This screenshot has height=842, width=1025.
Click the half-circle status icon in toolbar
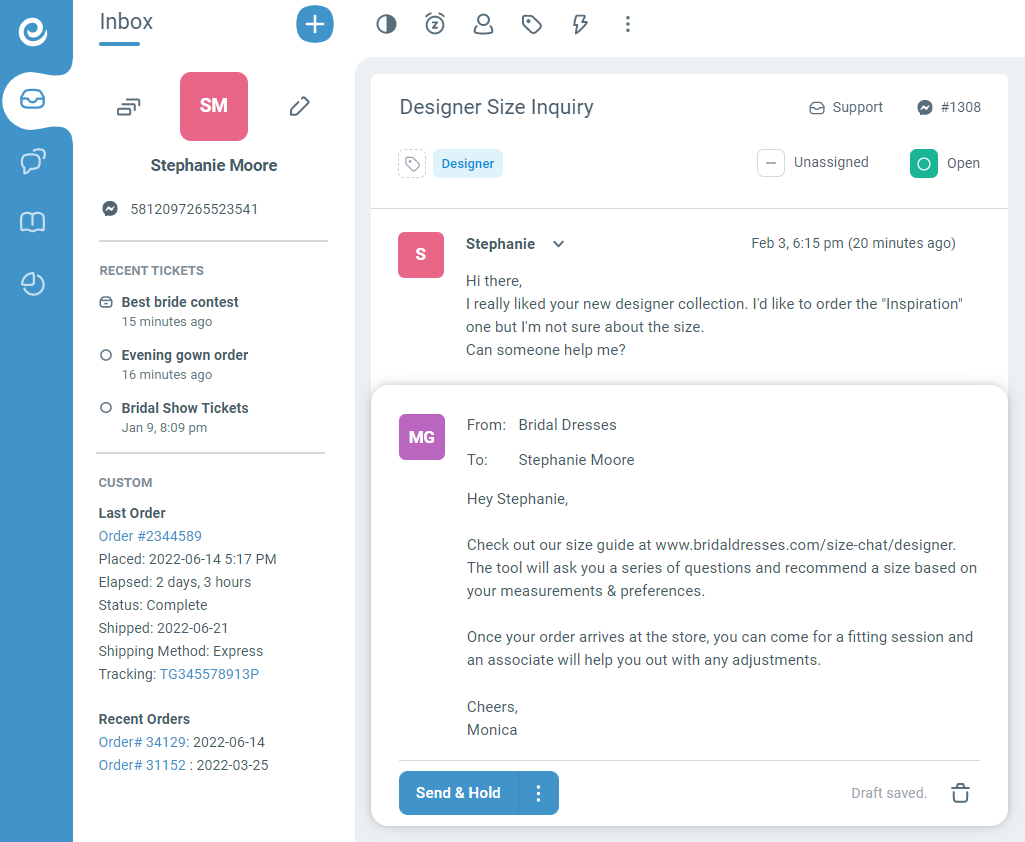386,24
